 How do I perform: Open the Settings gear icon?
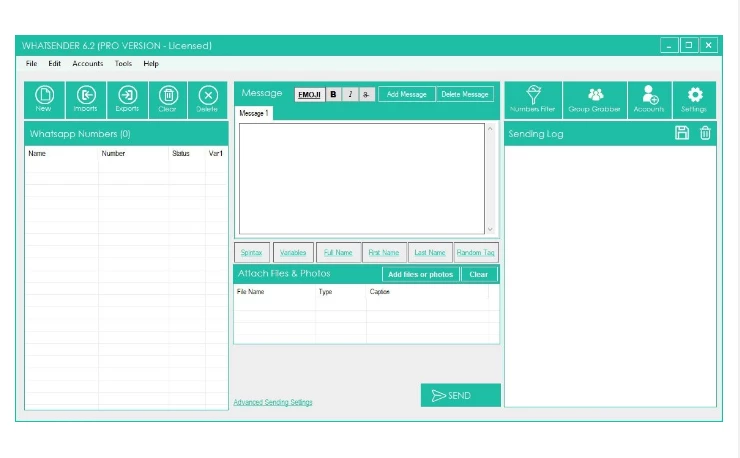click(x=694, y=100)
